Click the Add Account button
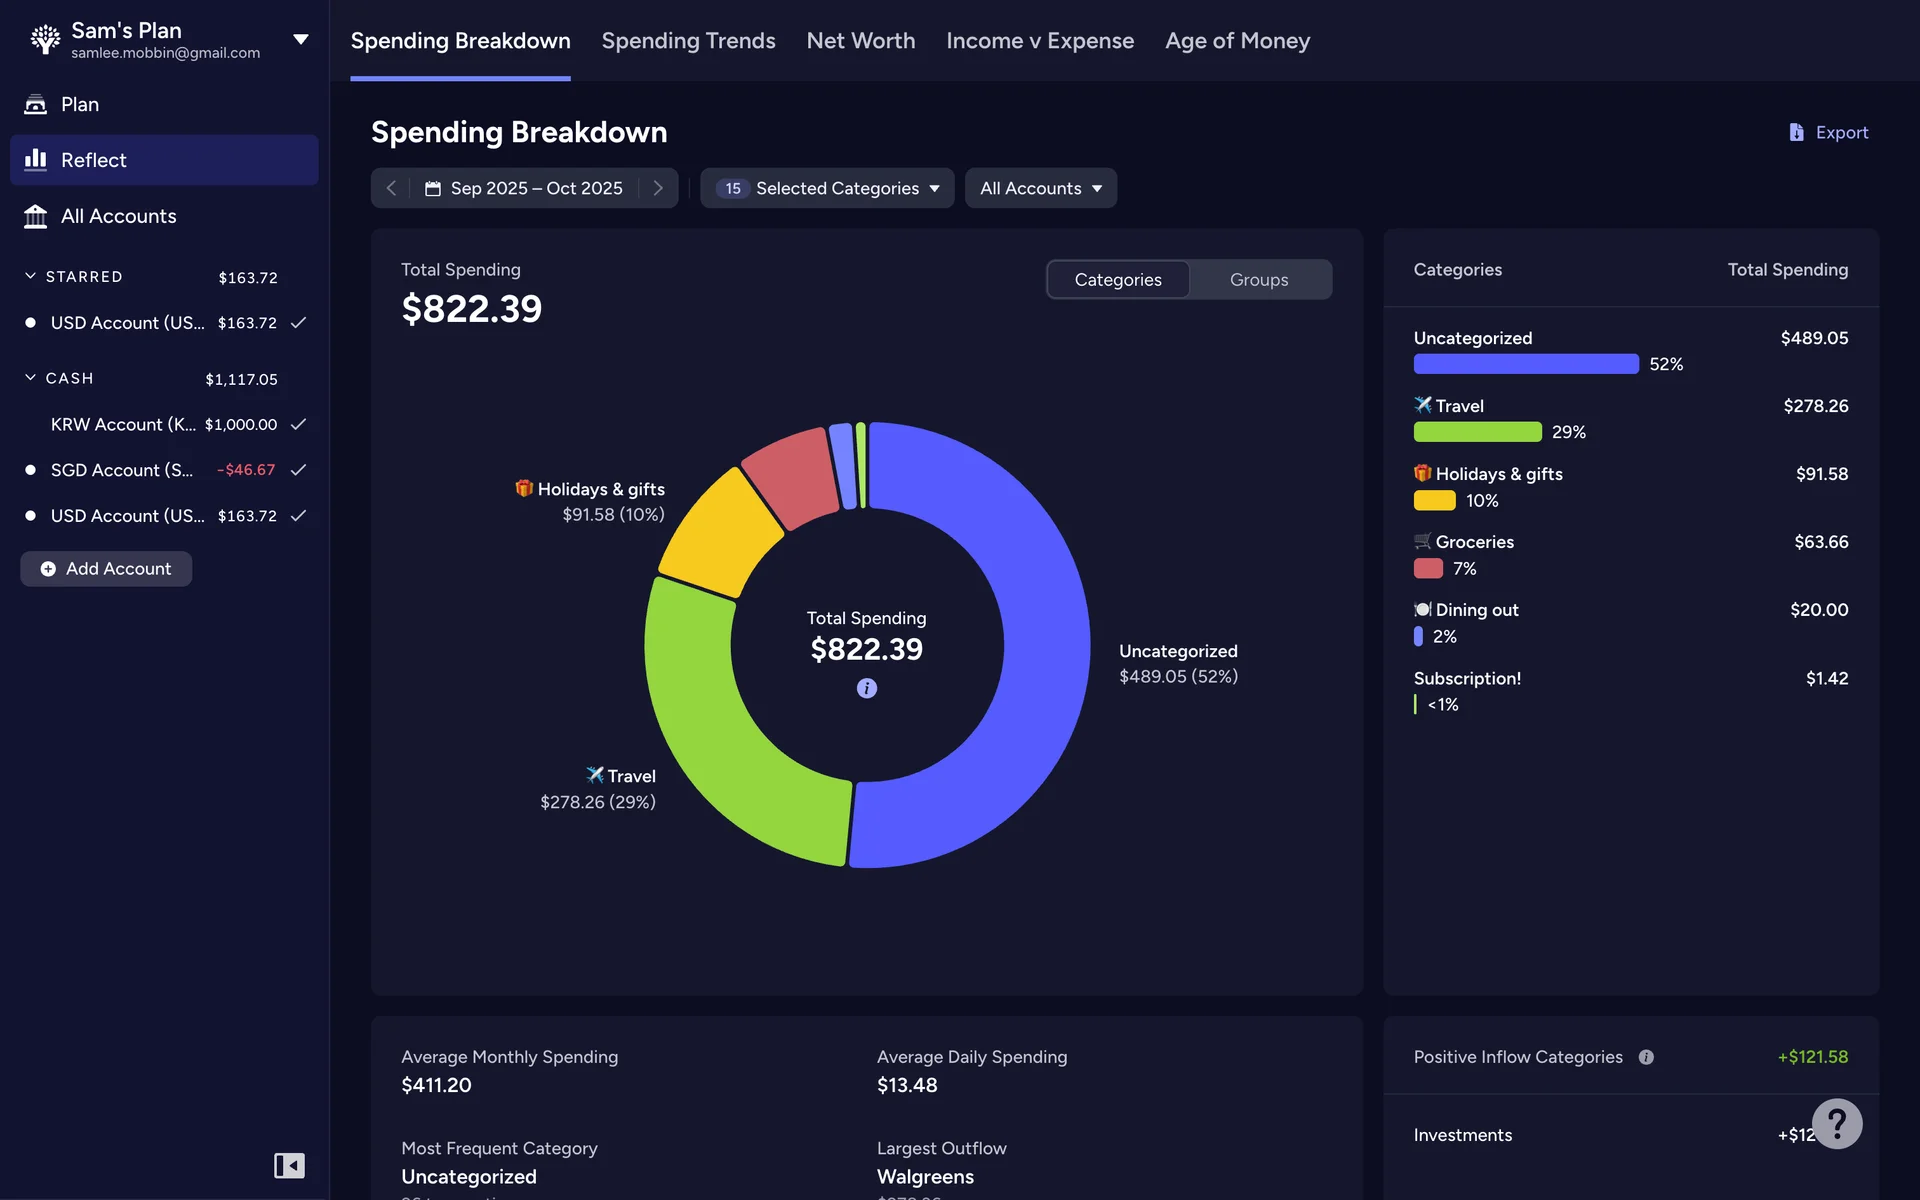Screen dimensions: 1920x1200 point(106,568)
